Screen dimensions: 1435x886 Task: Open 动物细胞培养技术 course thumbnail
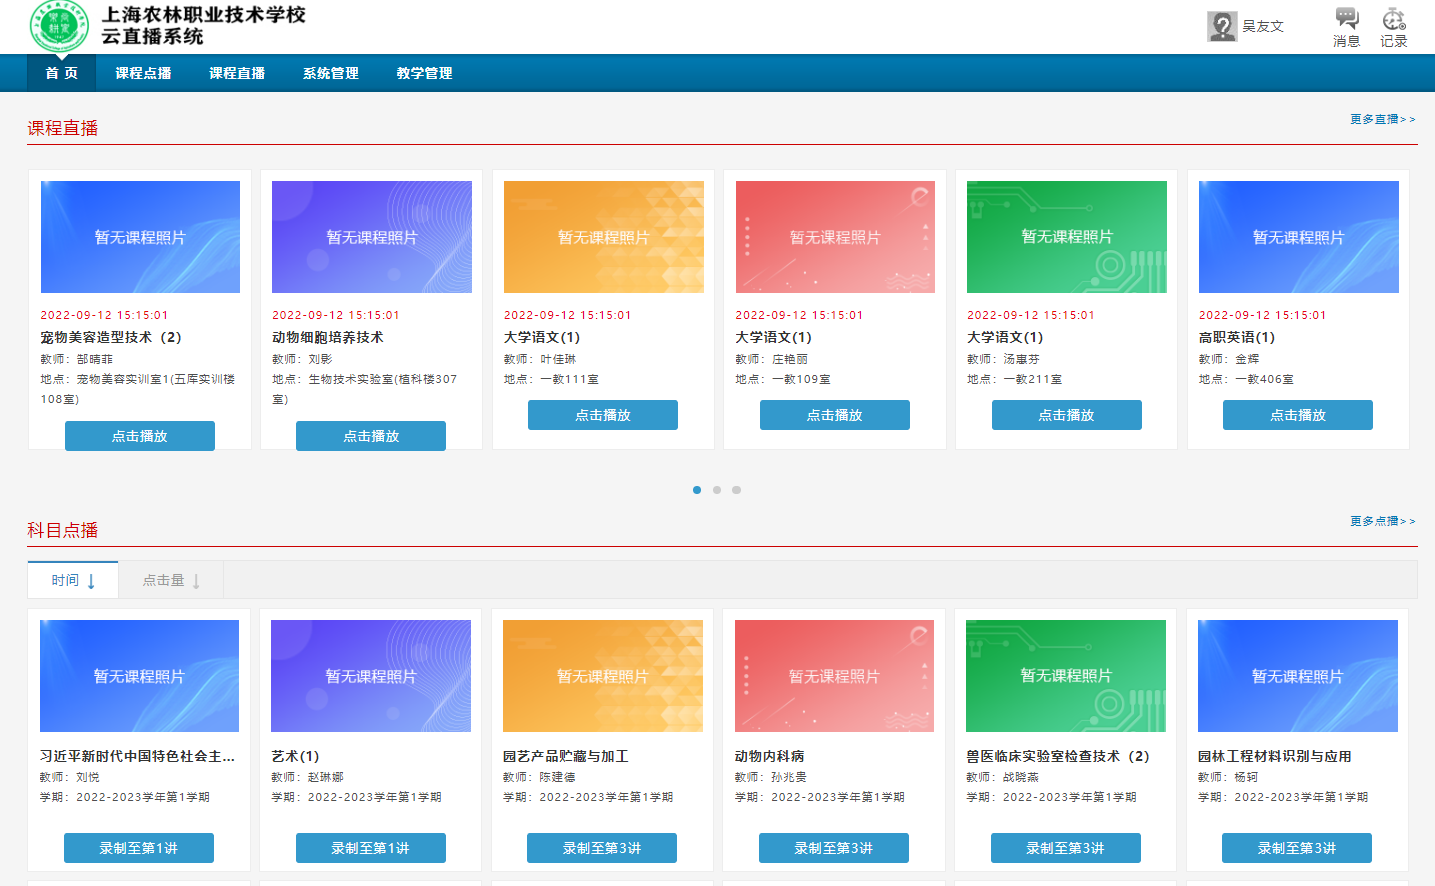pos(371,237)
